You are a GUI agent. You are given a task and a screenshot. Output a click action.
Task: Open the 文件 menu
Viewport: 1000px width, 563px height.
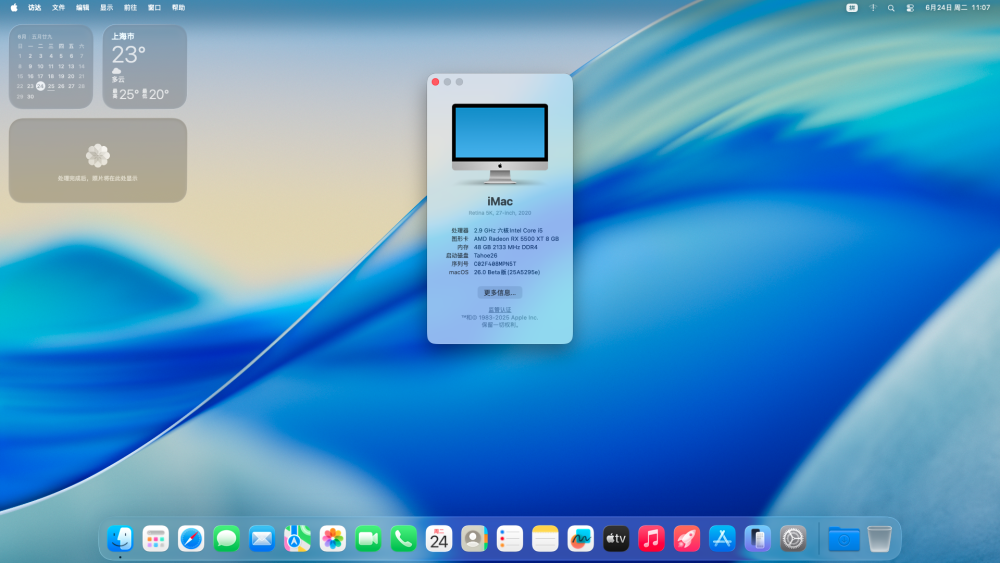pyautogui.click(x=59, y=8)
